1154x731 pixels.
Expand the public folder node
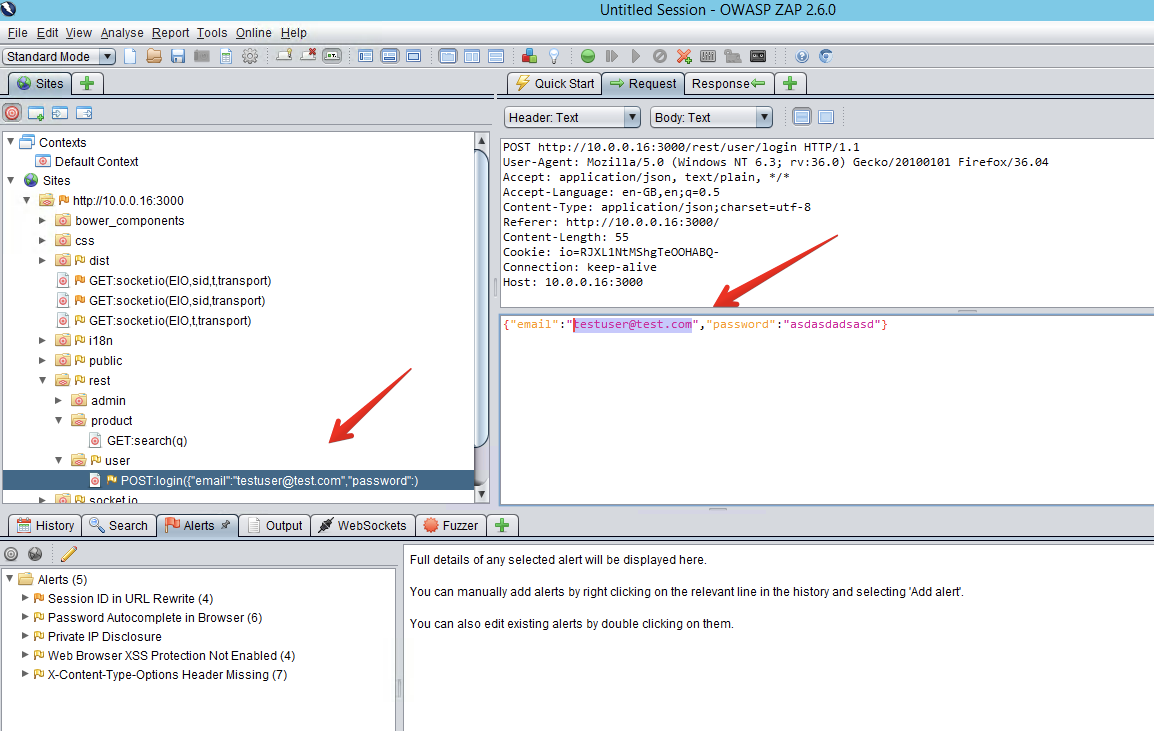click(x=42, y=360)
